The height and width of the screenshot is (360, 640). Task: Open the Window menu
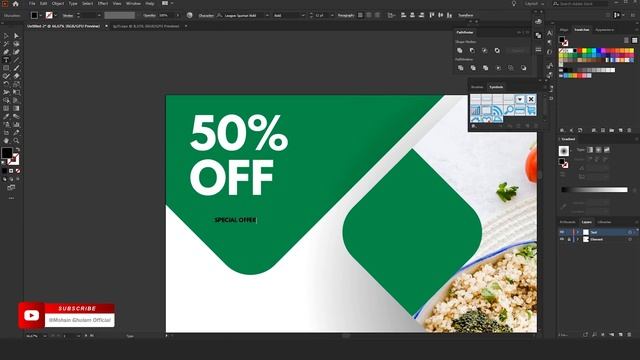tap(133, 3)
